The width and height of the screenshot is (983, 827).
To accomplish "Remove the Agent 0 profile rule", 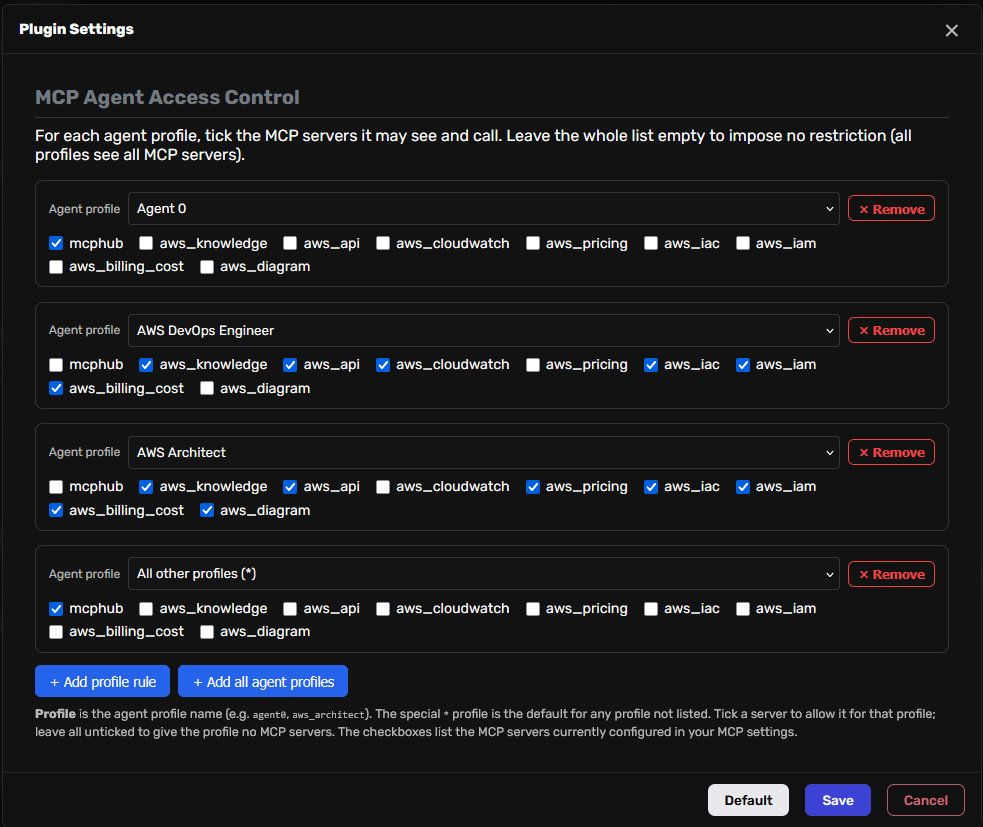I will (891, 209).
